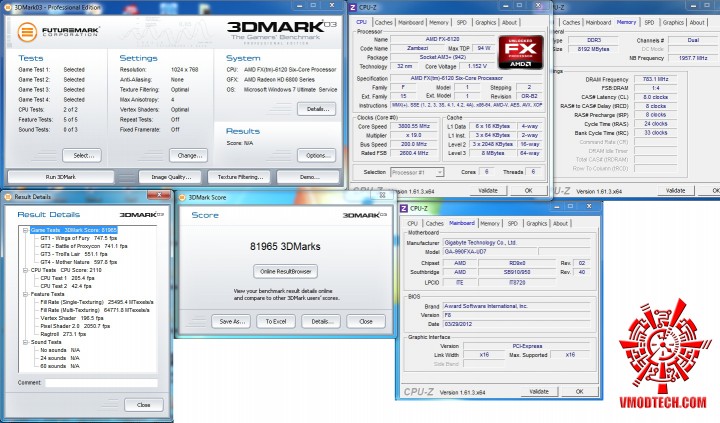
Task: Focus the Comment input field
Action: (101, 383)
